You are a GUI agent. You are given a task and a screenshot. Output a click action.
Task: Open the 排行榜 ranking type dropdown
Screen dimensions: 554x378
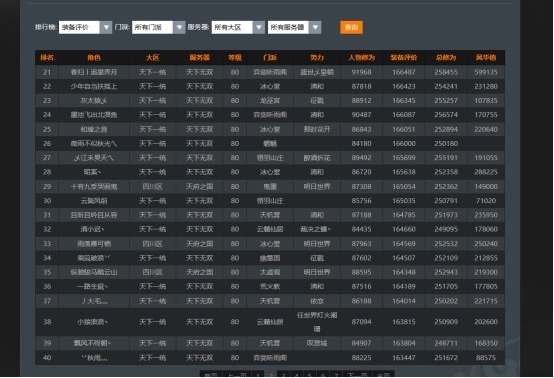[85, 27]
